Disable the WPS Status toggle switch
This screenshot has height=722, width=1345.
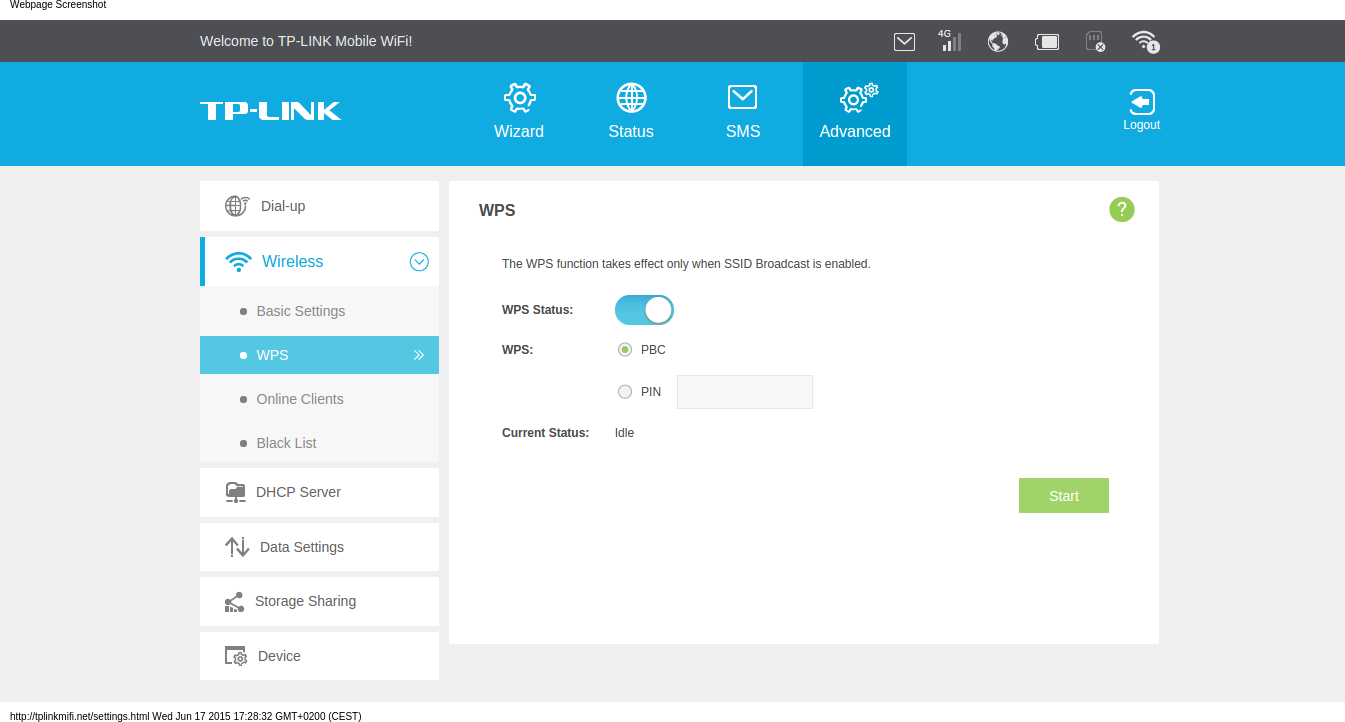tap(644, 310)
